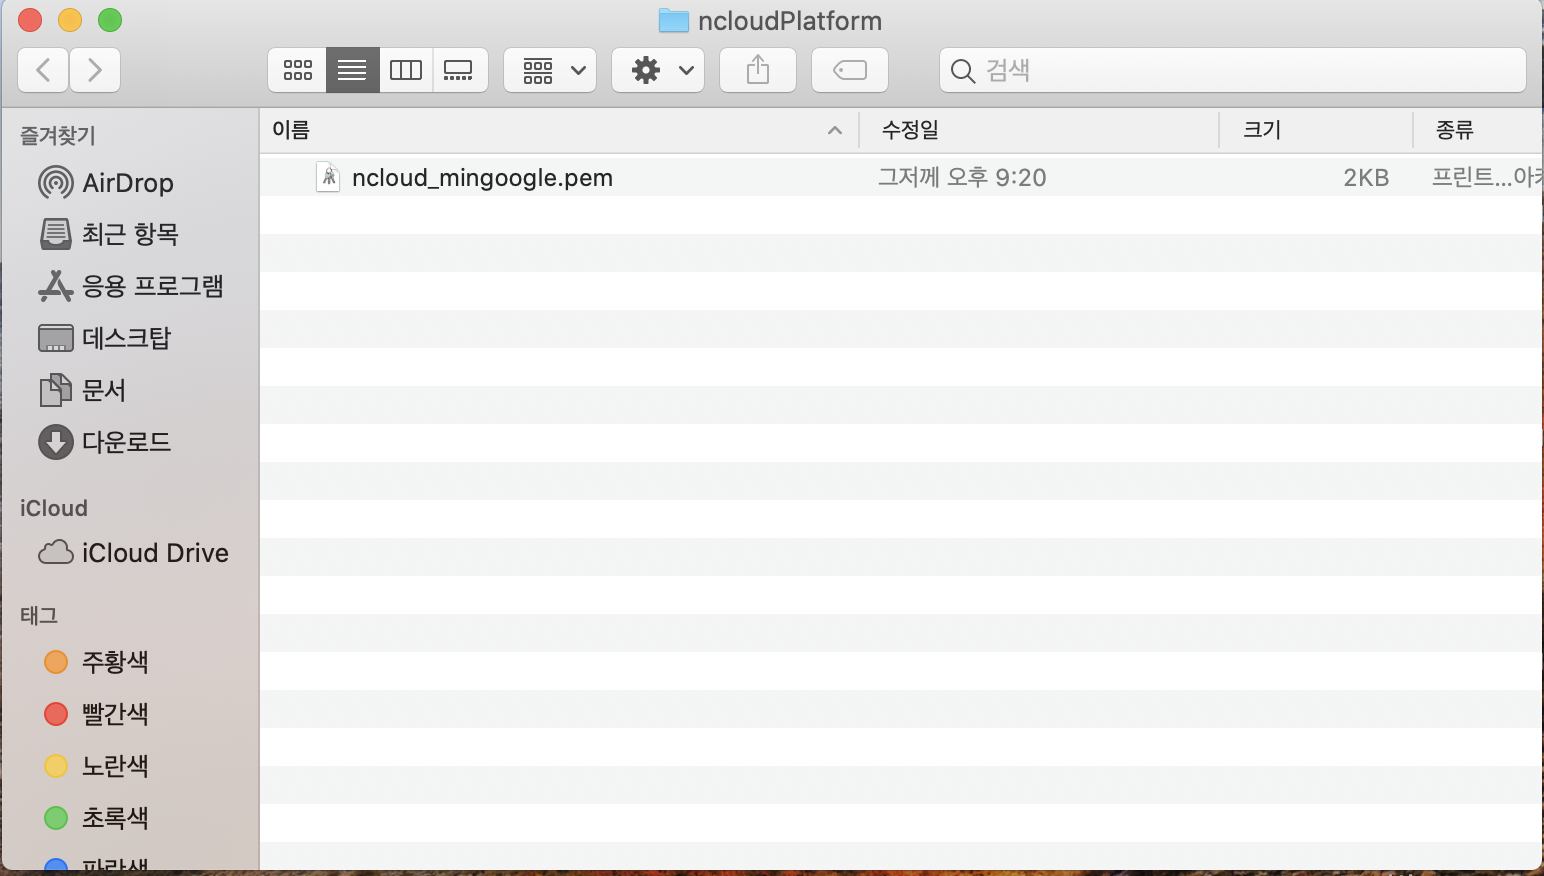Sort by the 크기 column header
The height and width of the screenshot is (876, 1544).
pyautogui.click(x=1316, y=130)
